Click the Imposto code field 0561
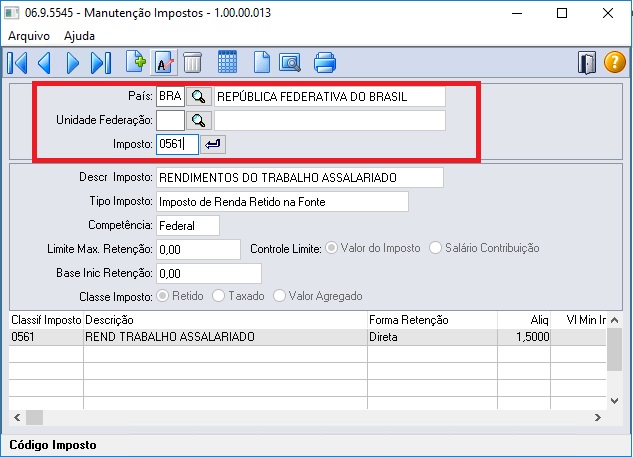The image size is (633, 457). point(177,144)
